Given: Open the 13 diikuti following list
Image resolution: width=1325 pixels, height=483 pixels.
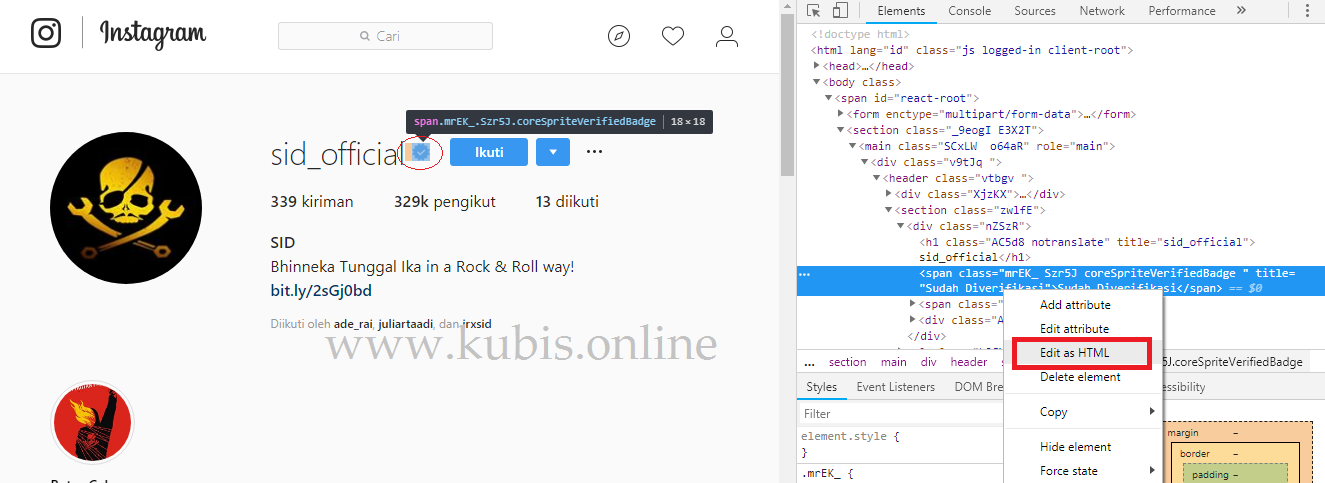Looking at the screenshot, I should click(x=567, y=202).
